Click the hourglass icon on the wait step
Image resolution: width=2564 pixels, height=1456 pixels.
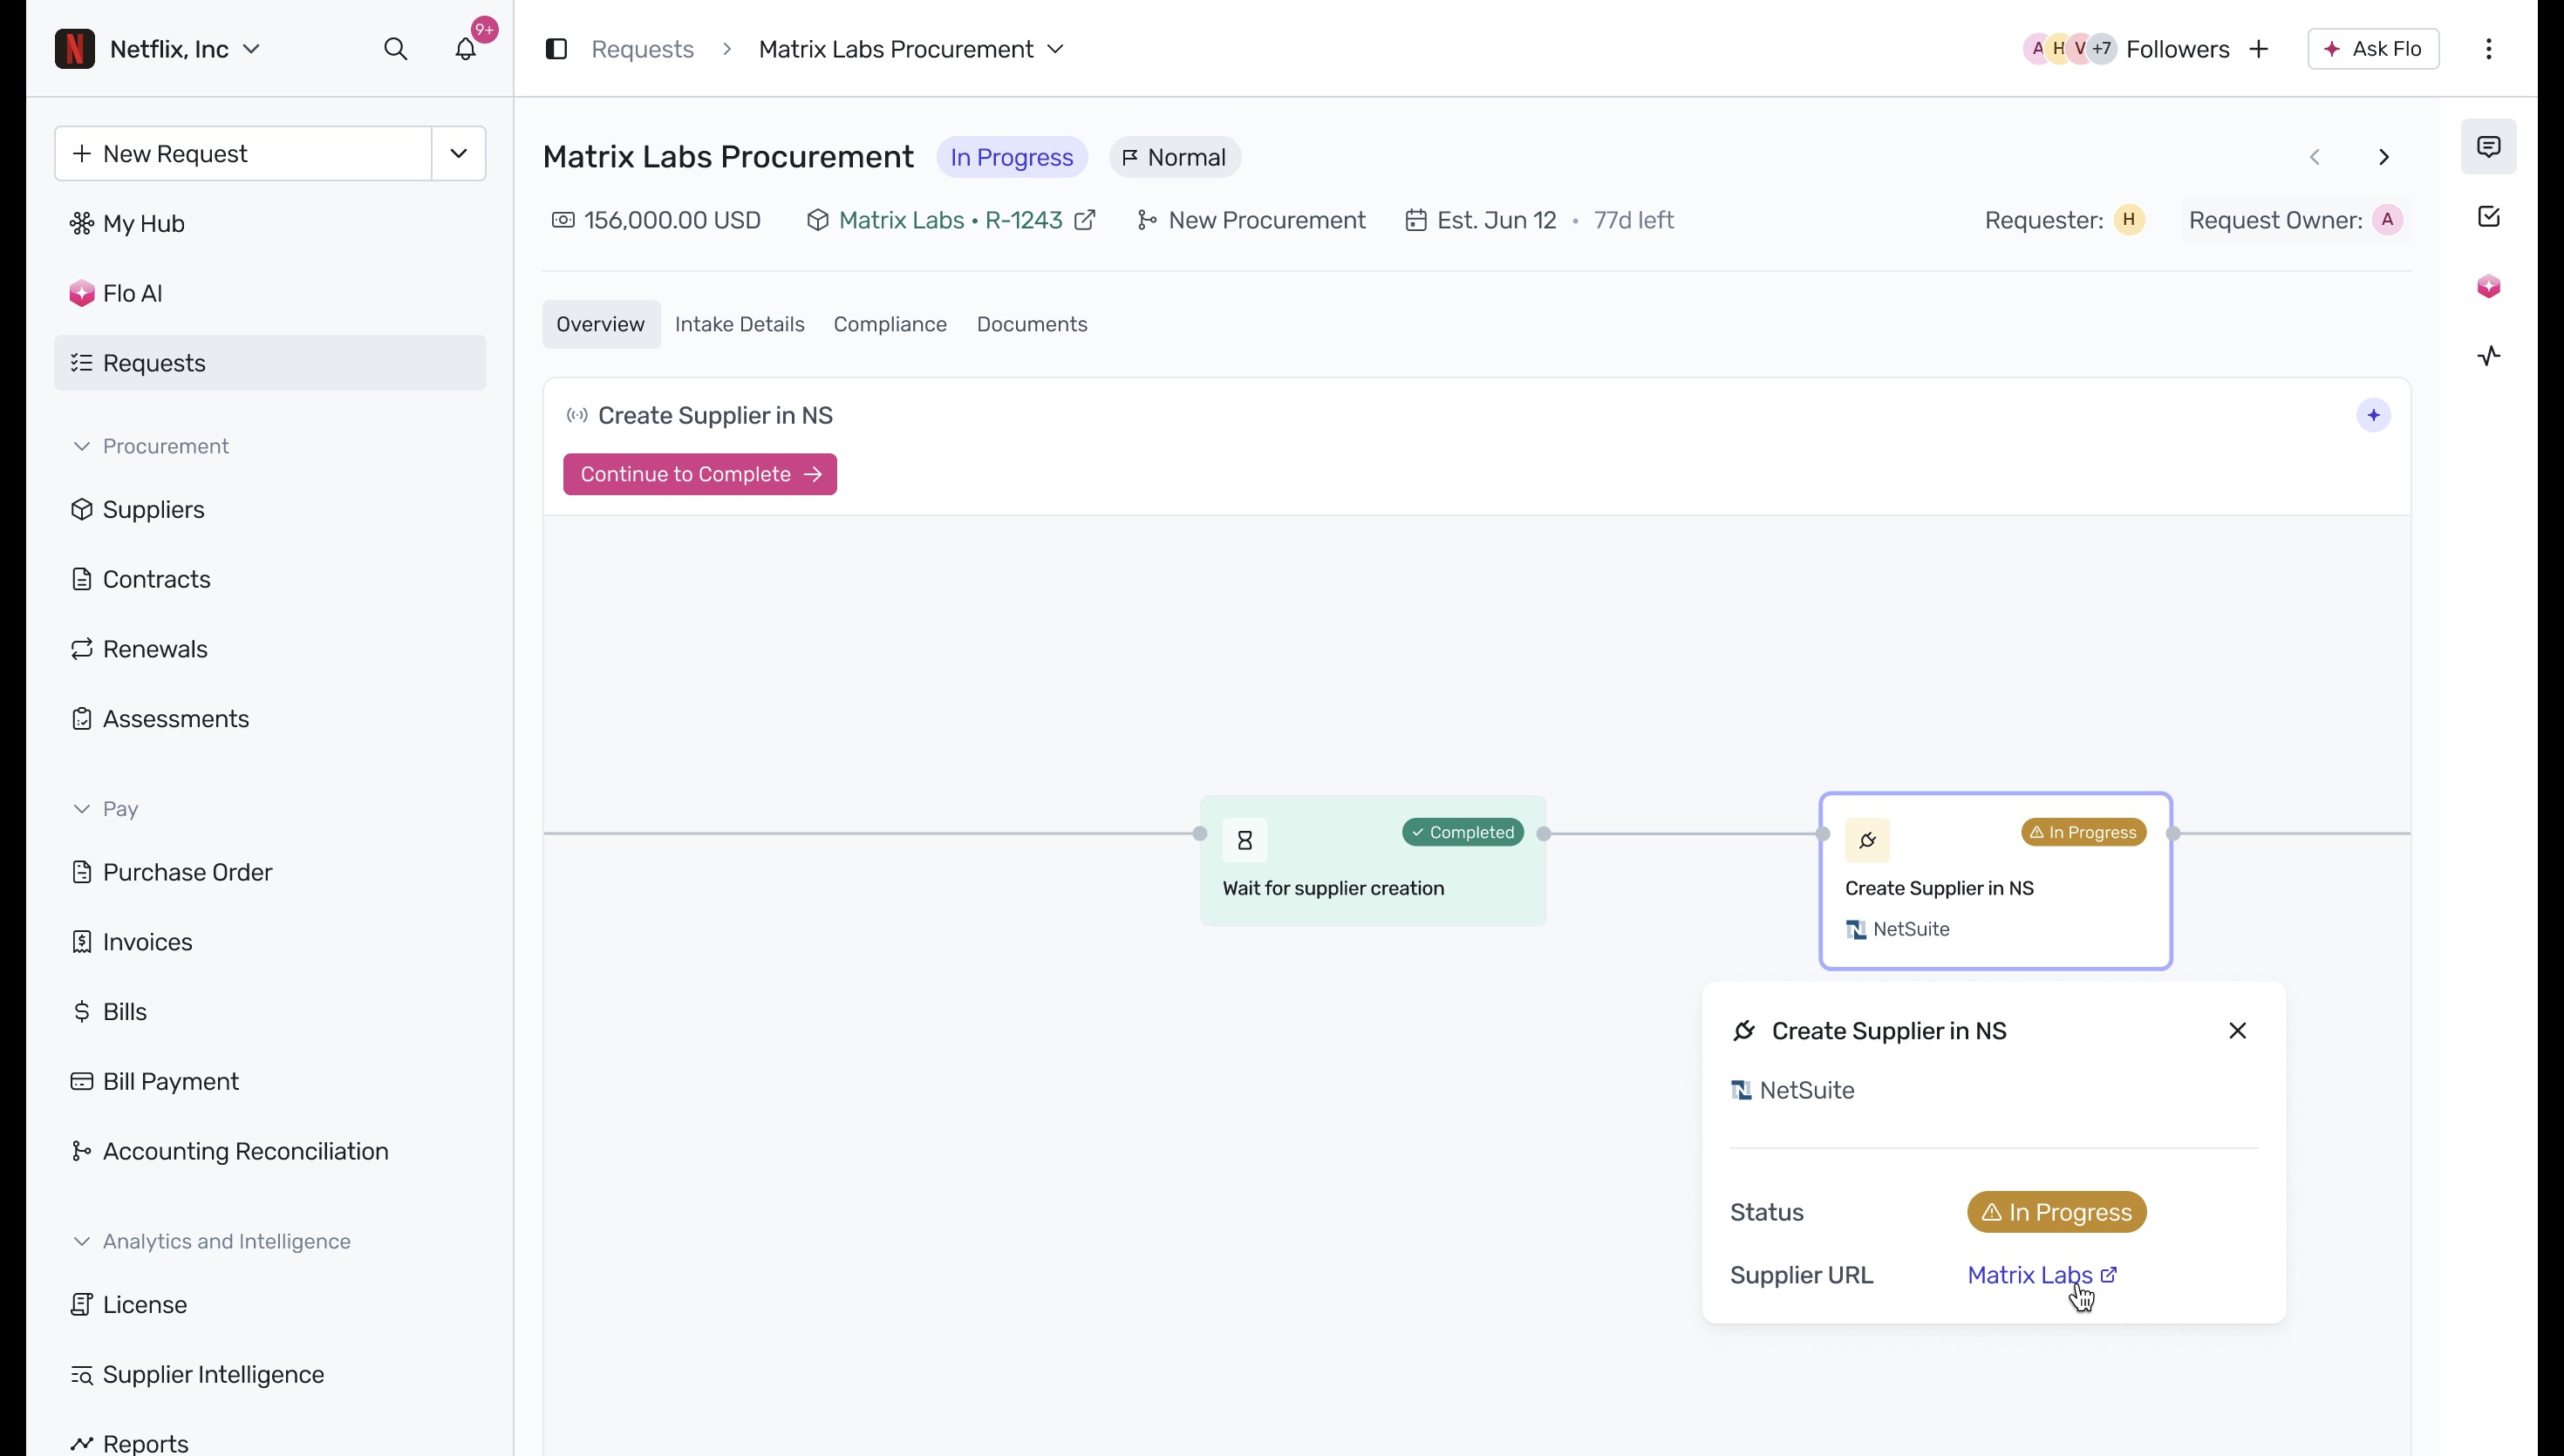tap(1245, 840)
